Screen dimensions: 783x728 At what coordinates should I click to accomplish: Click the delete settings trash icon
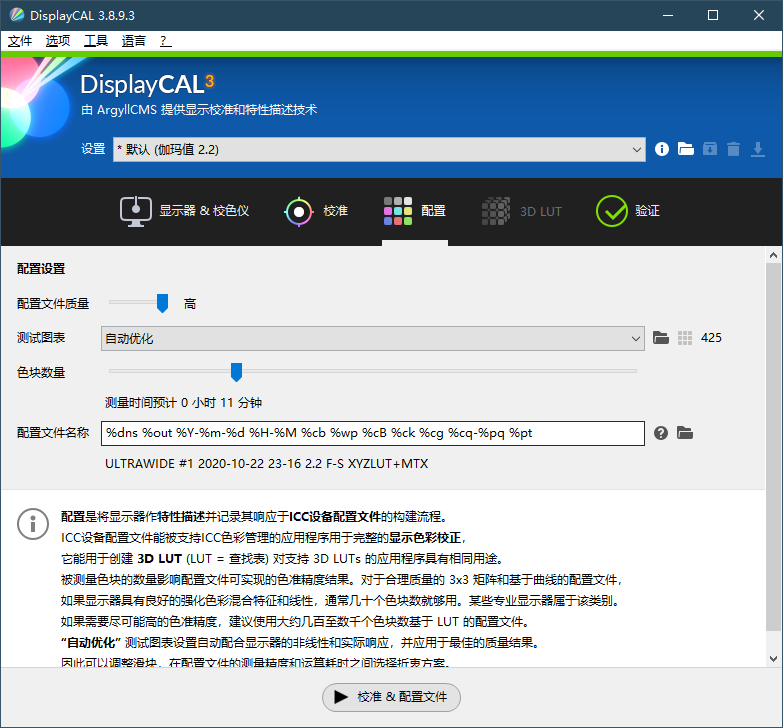(734, 149)
